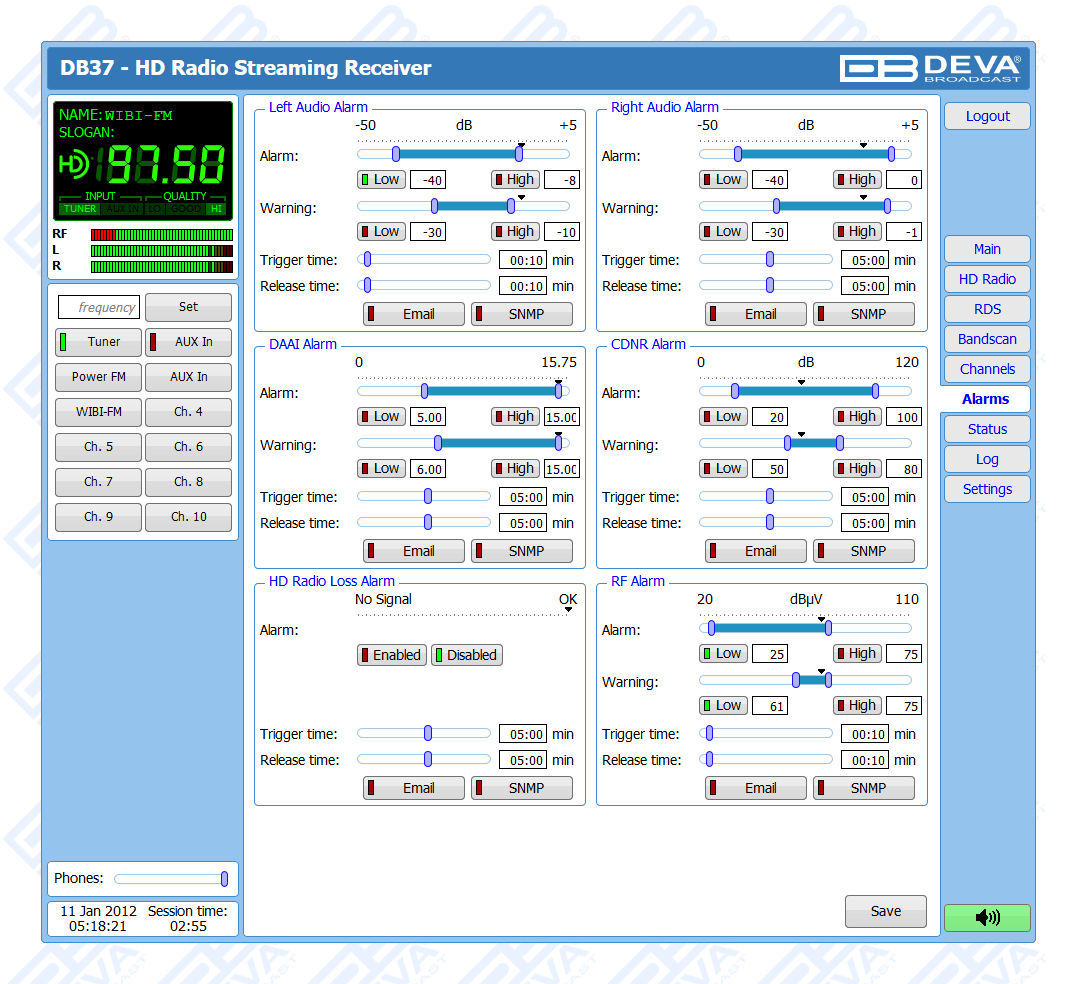This screenshot has height=984, width=1077.
Task: Click the Logout button
Action: coord(986,116)
